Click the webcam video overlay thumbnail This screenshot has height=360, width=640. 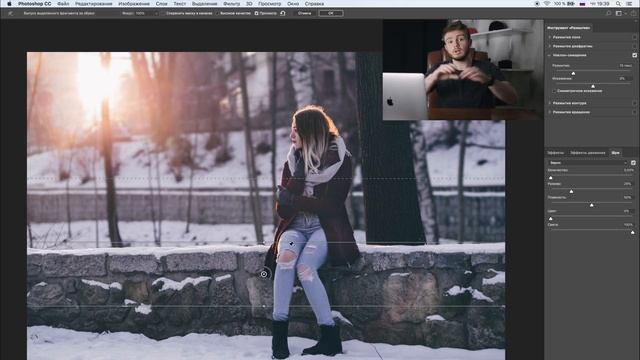click(463, 70)
